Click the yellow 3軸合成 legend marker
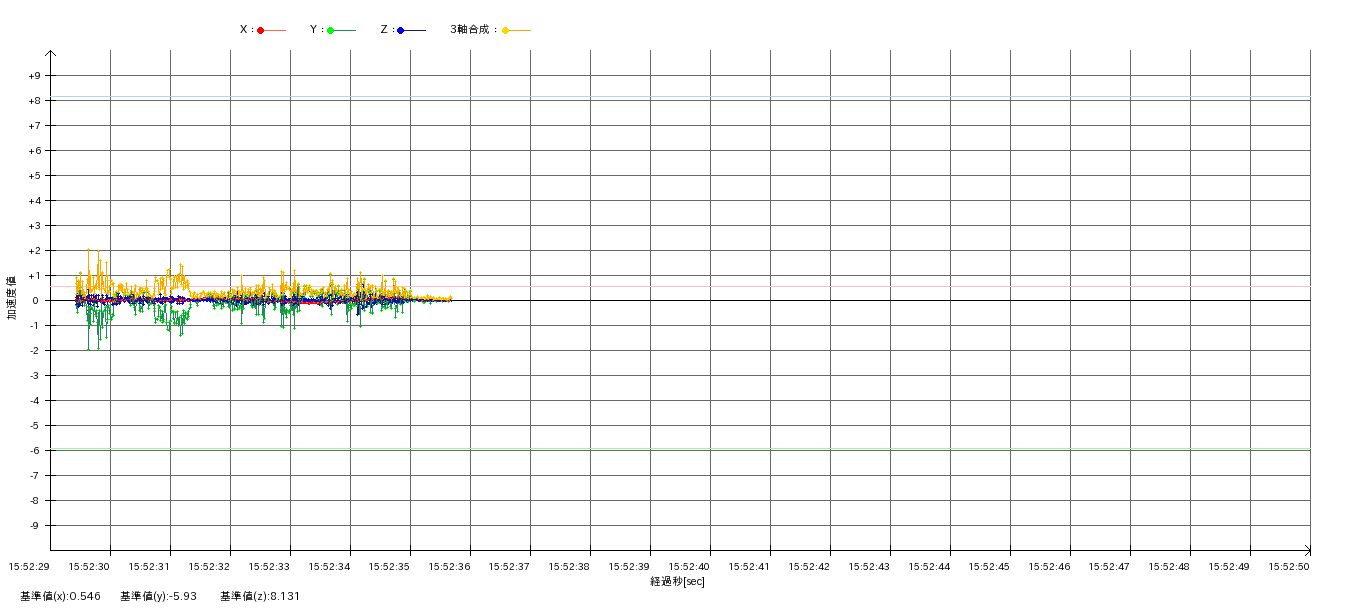The image size is (1350, 610). (506, 30)
